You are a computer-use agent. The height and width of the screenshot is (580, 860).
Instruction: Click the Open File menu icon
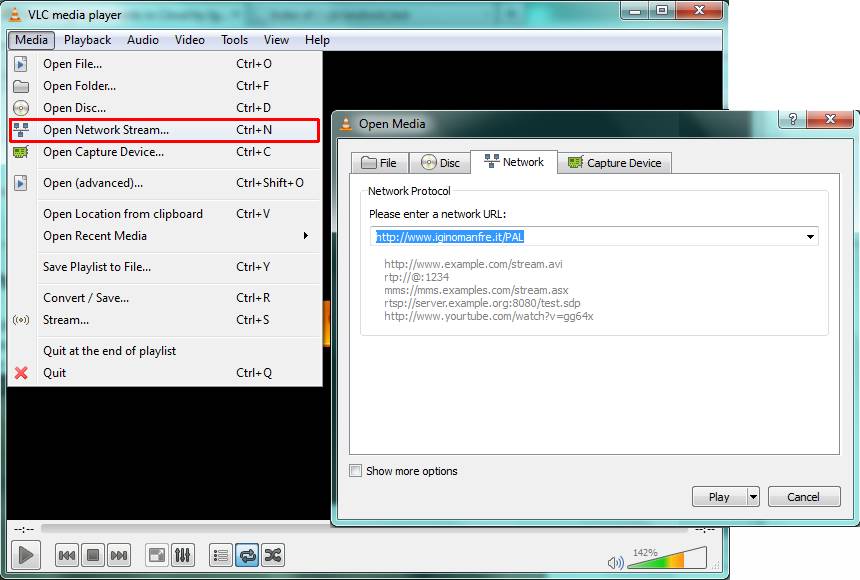21,64
